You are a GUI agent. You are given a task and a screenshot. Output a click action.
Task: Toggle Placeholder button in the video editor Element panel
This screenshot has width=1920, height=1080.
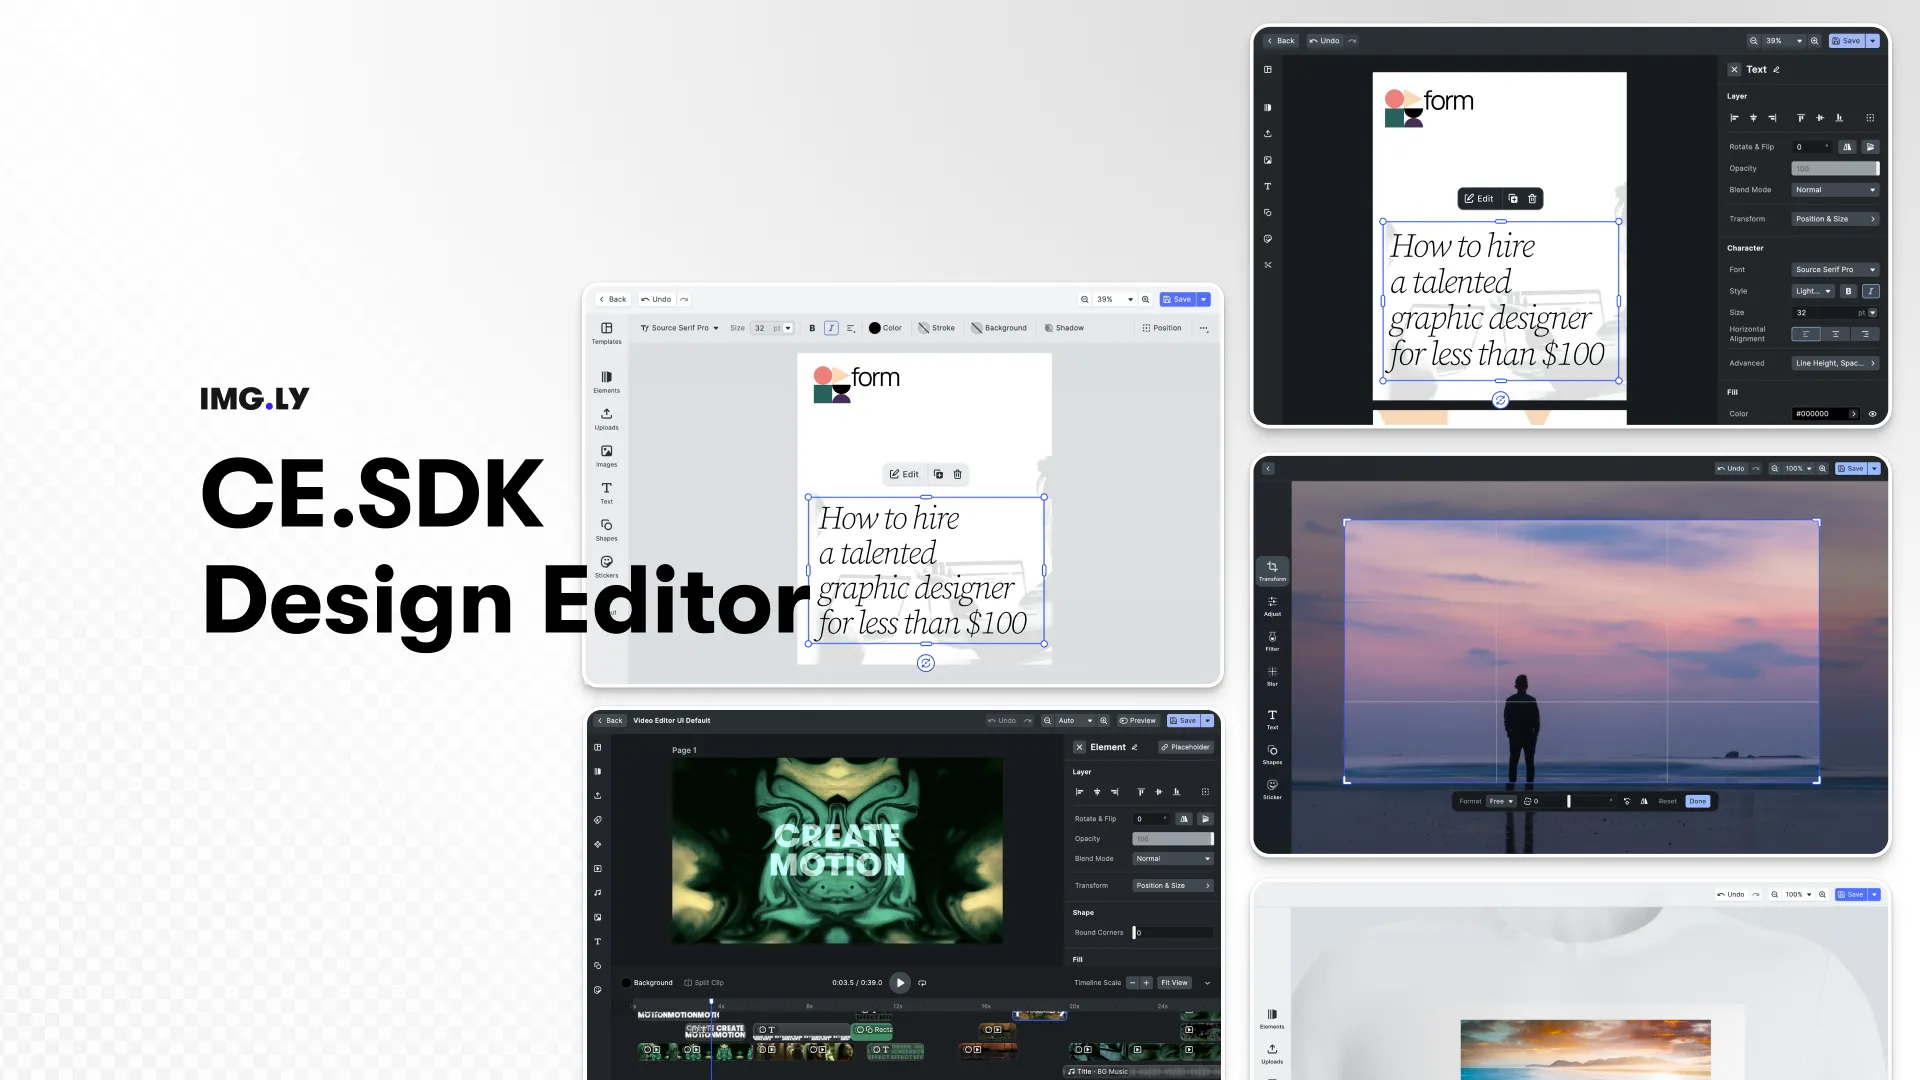[1186, 747]
